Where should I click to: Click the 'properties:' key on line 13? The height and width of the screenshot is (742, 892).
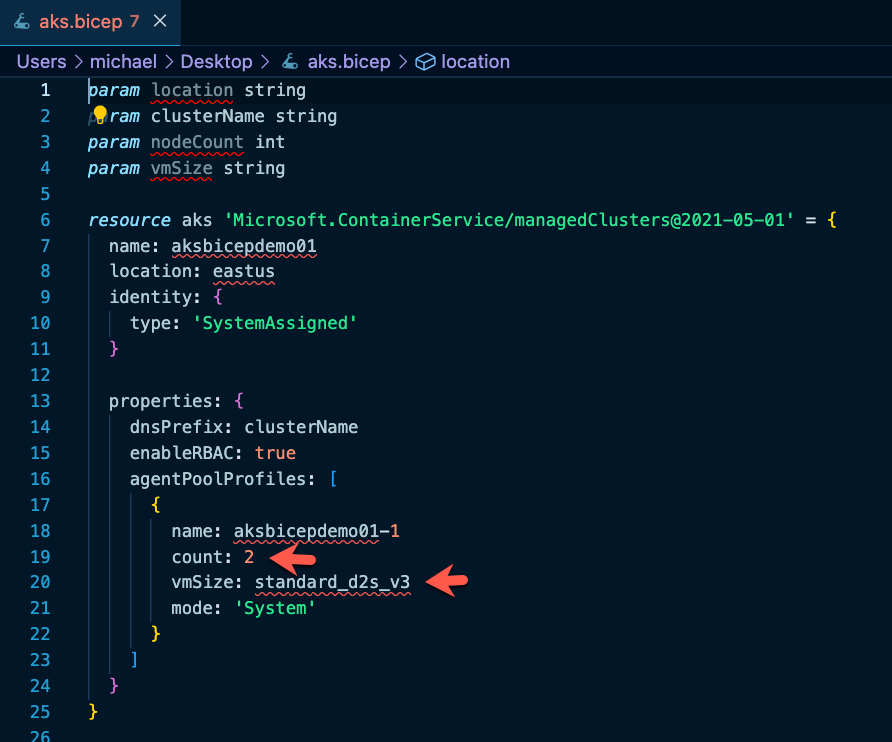point(165,401)
